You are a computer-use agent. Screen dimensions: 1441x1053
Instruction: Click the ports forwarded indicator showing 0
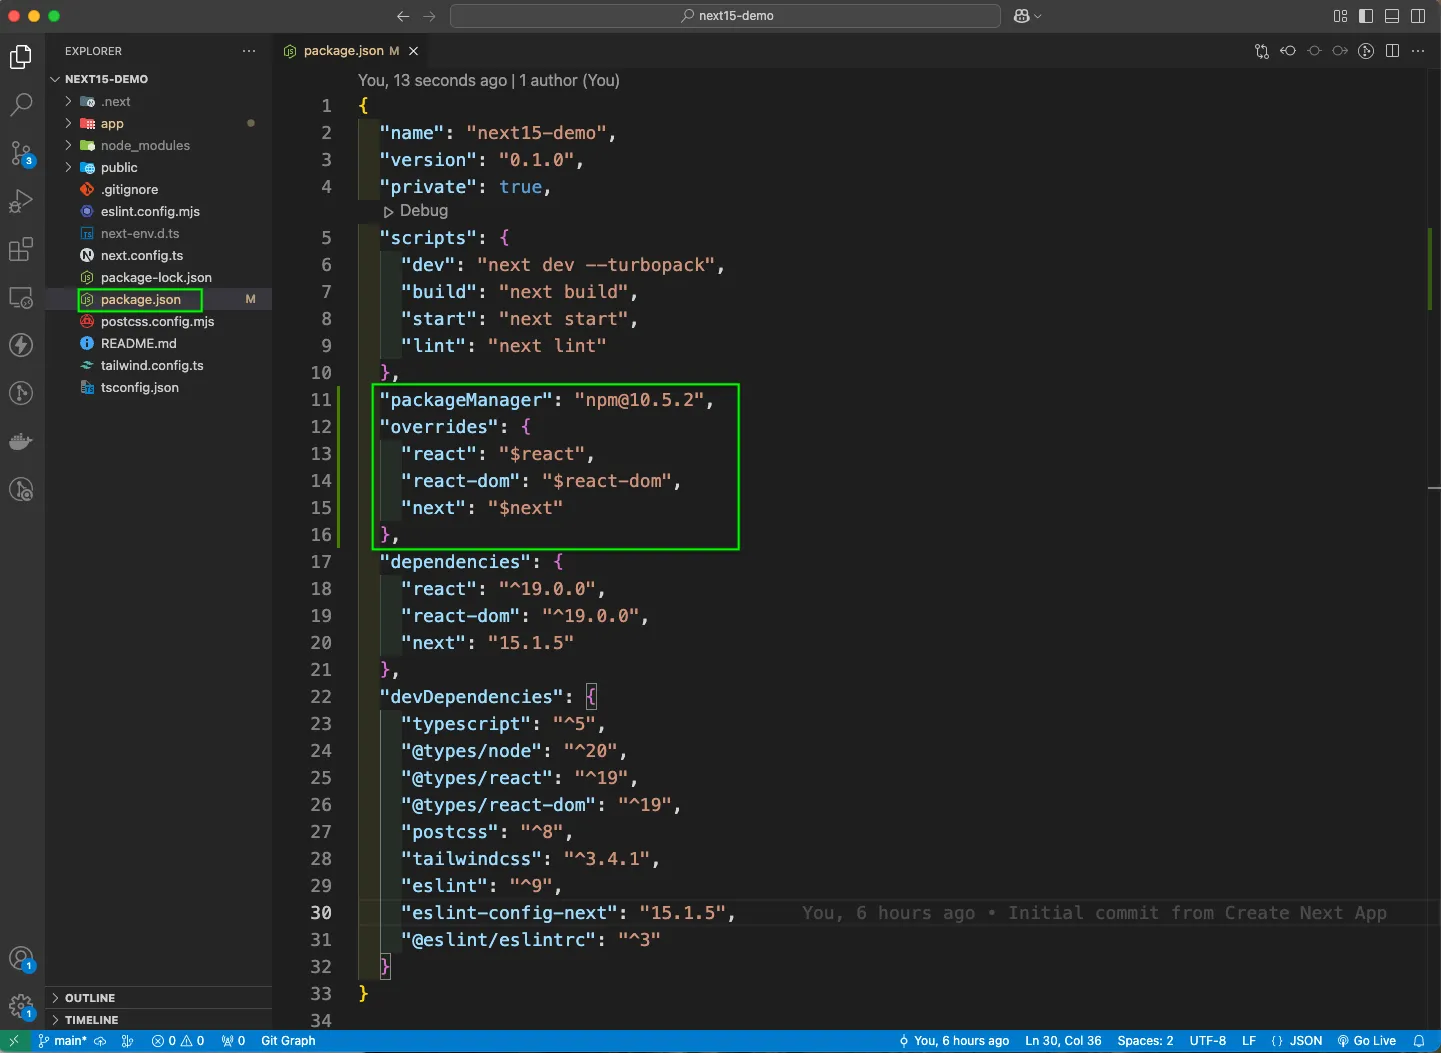click(233, 1041)
